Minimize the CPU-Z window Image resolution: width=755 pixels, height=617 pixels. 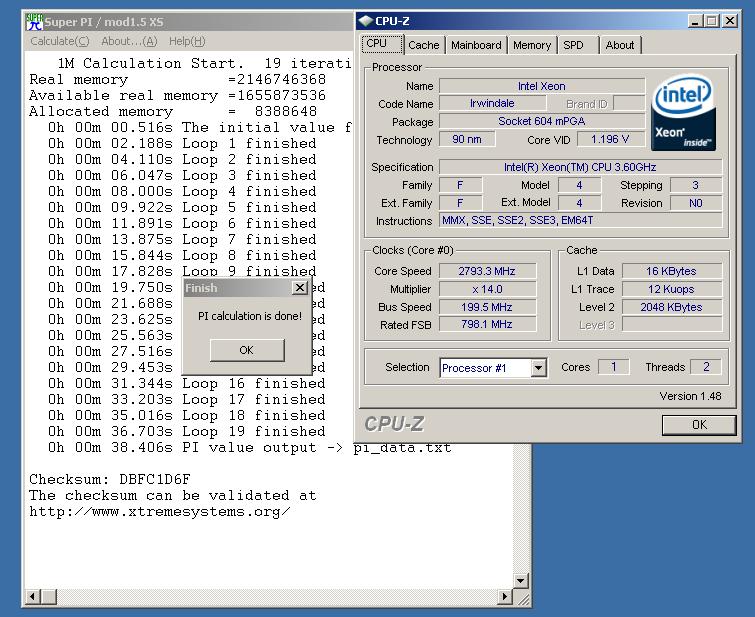click(695, 21)
